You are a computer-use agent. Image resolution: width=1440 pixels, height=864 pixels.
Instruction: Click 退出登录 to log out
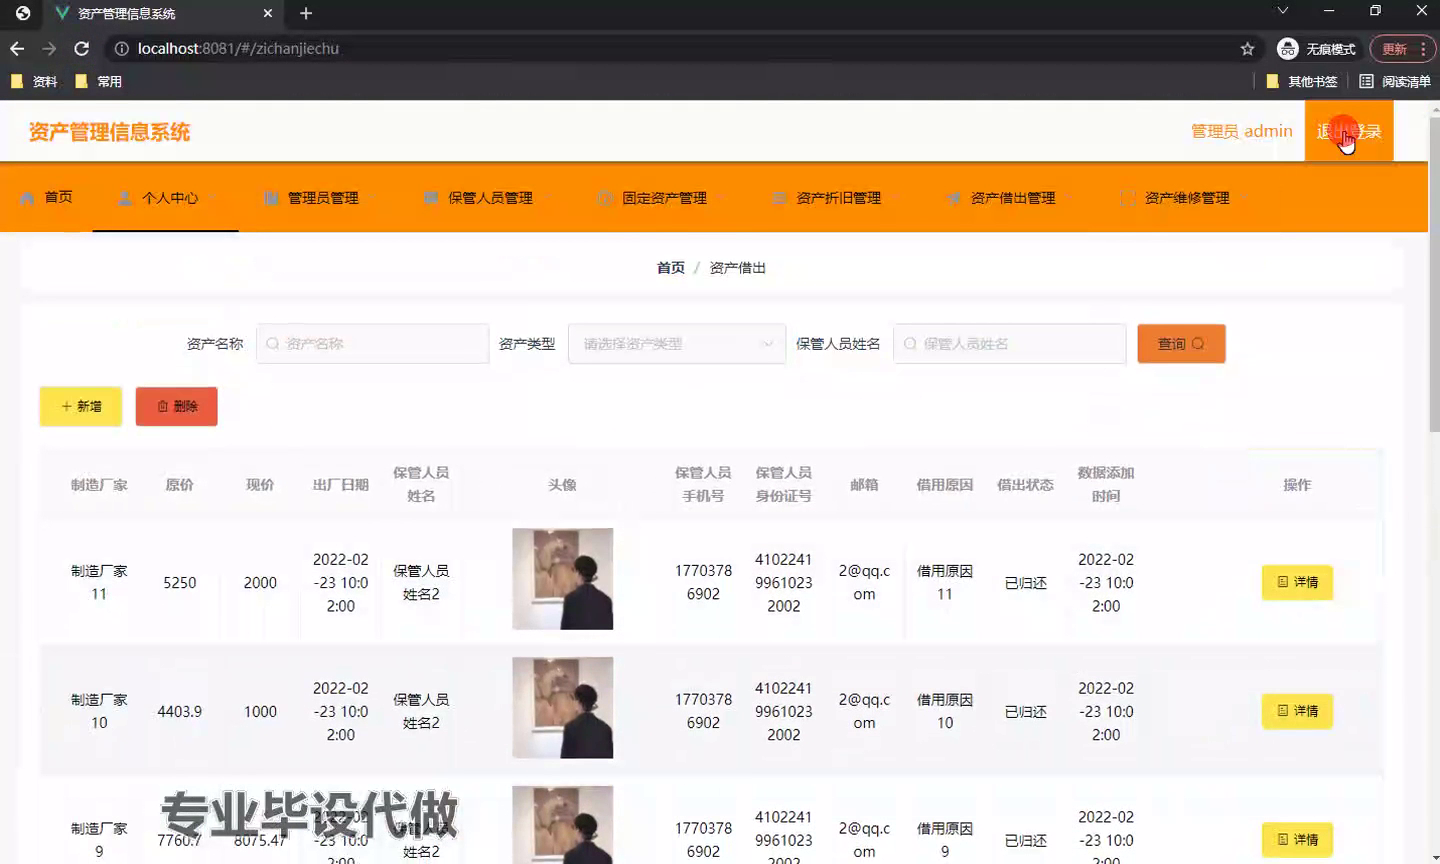(x=1349, y=131)
